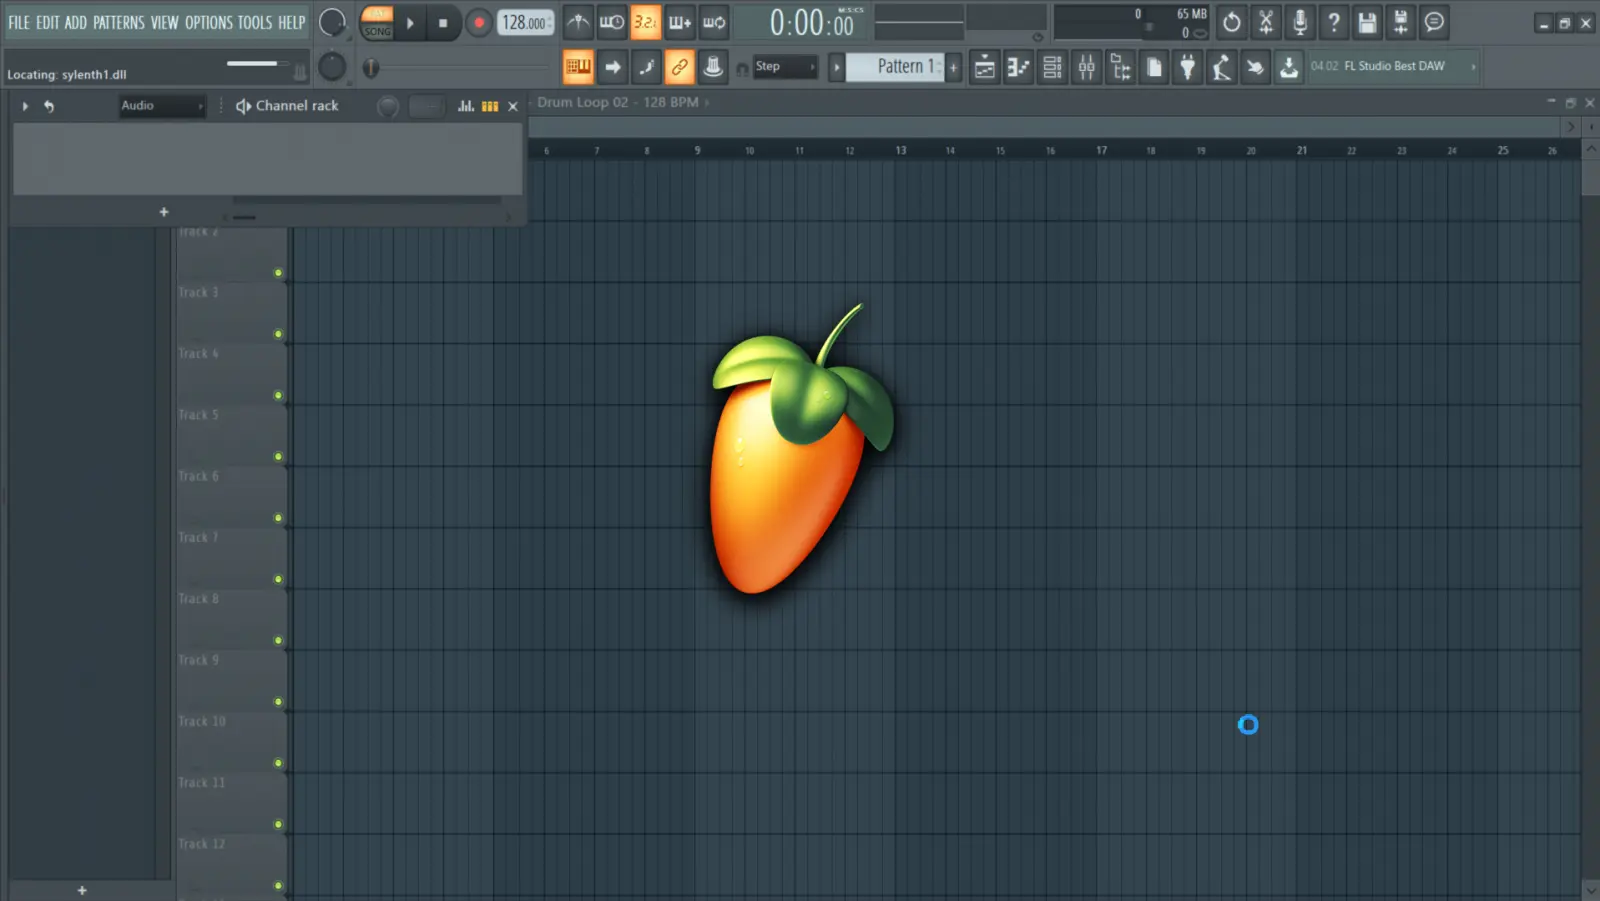Open the Browser tree view icon
1600x901 pixels.
pos(1121,67)
